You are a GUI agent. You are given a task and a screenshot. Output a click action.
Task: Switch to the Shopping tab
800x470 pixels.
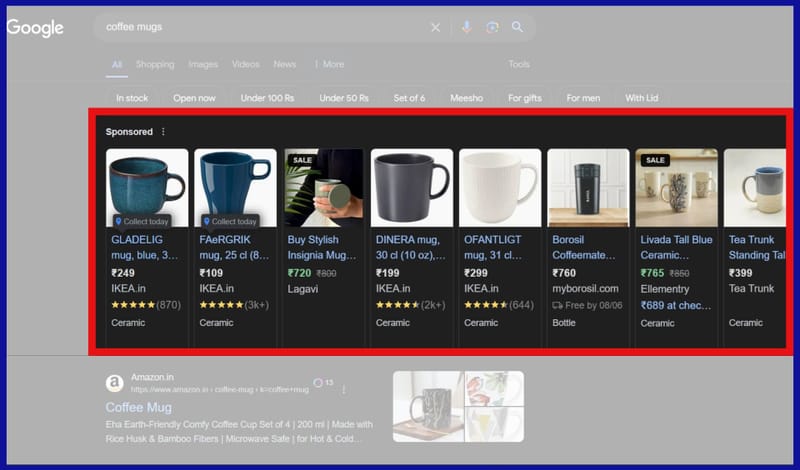[155, 64]
